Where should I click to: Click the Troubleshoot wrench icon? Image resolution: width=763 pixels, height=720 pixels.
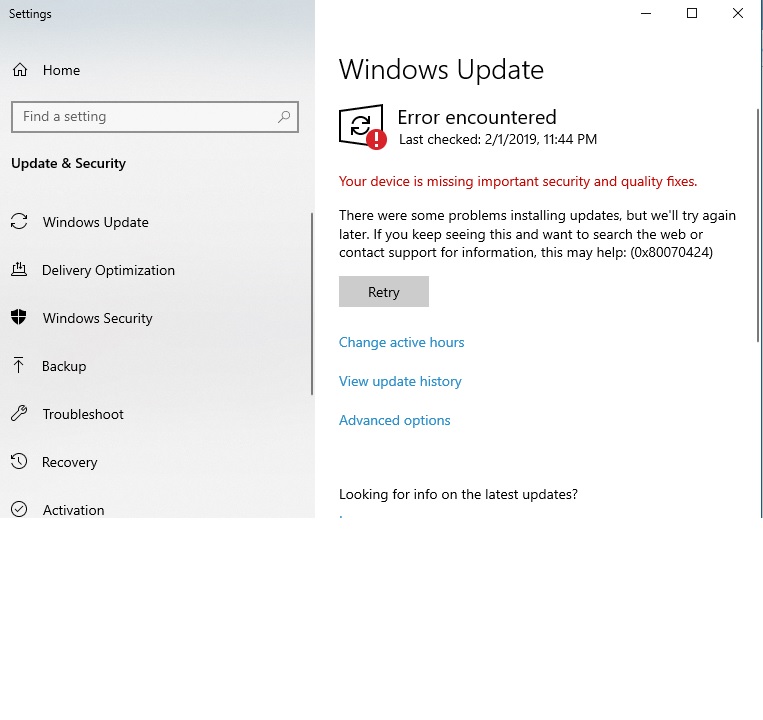tap(19, 414)
